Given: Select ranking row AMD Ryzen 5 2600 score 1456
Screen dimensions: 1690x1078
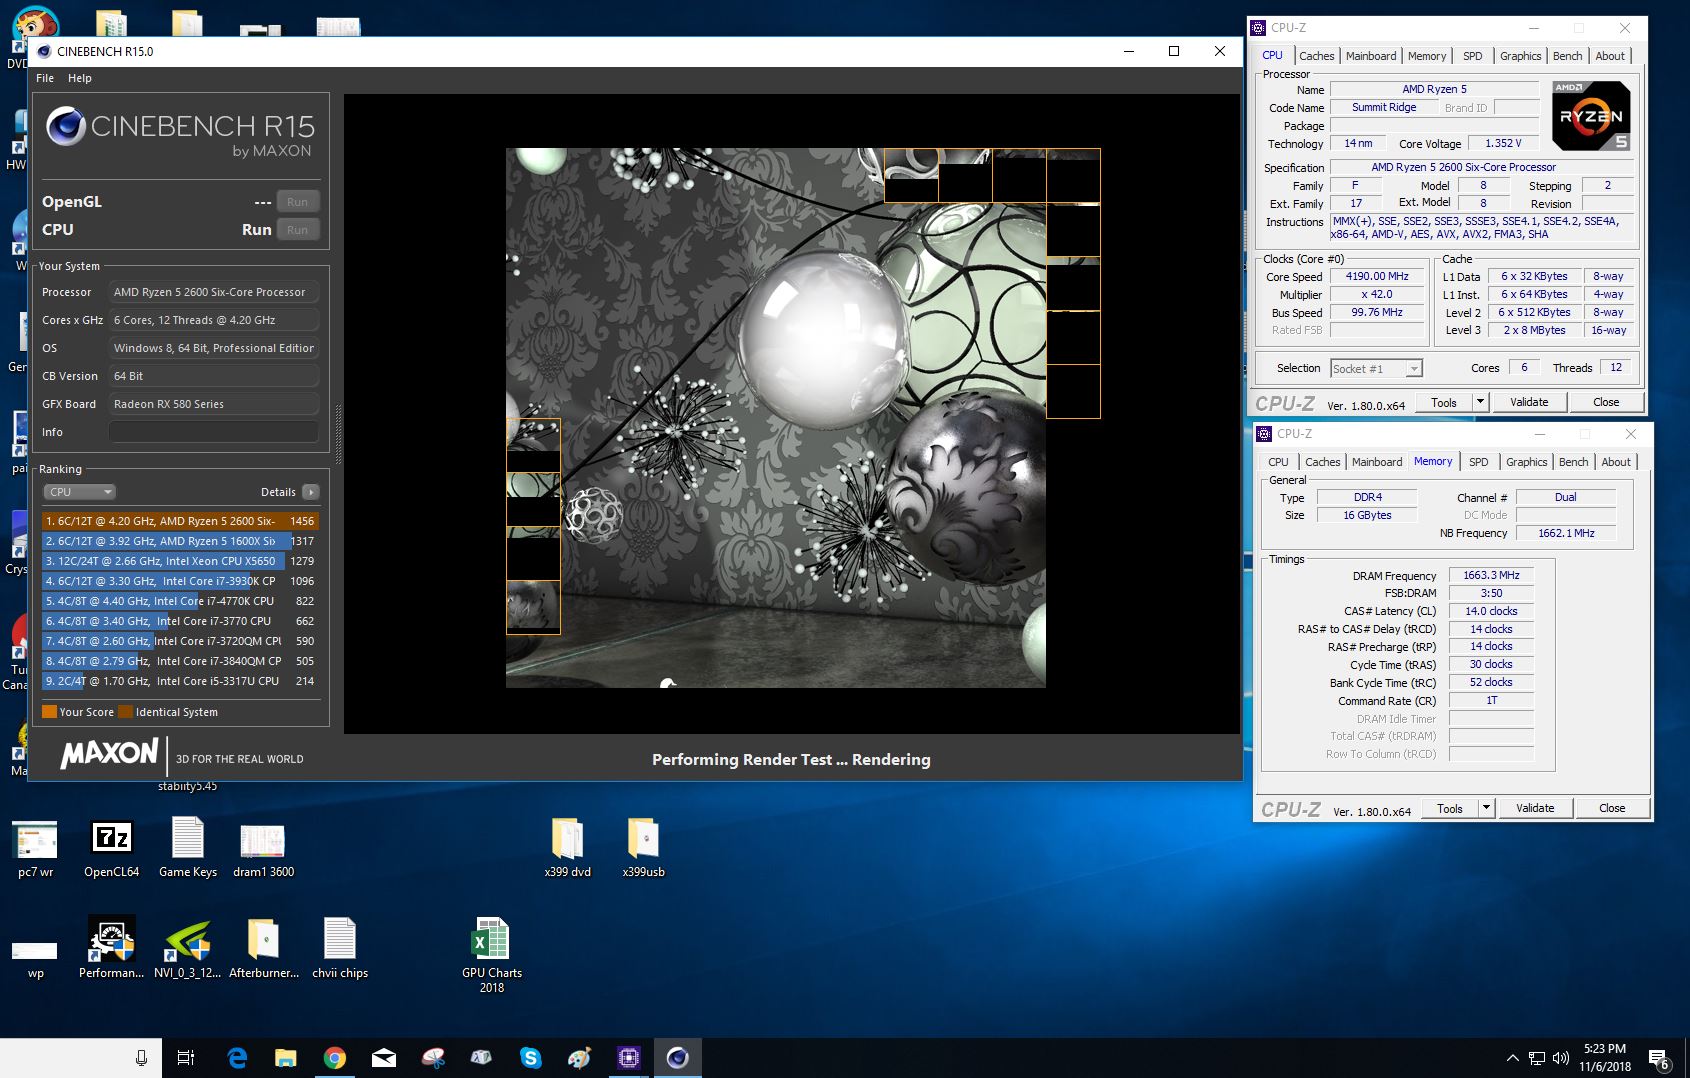Looking at the screenshot, I should (179, 521).
